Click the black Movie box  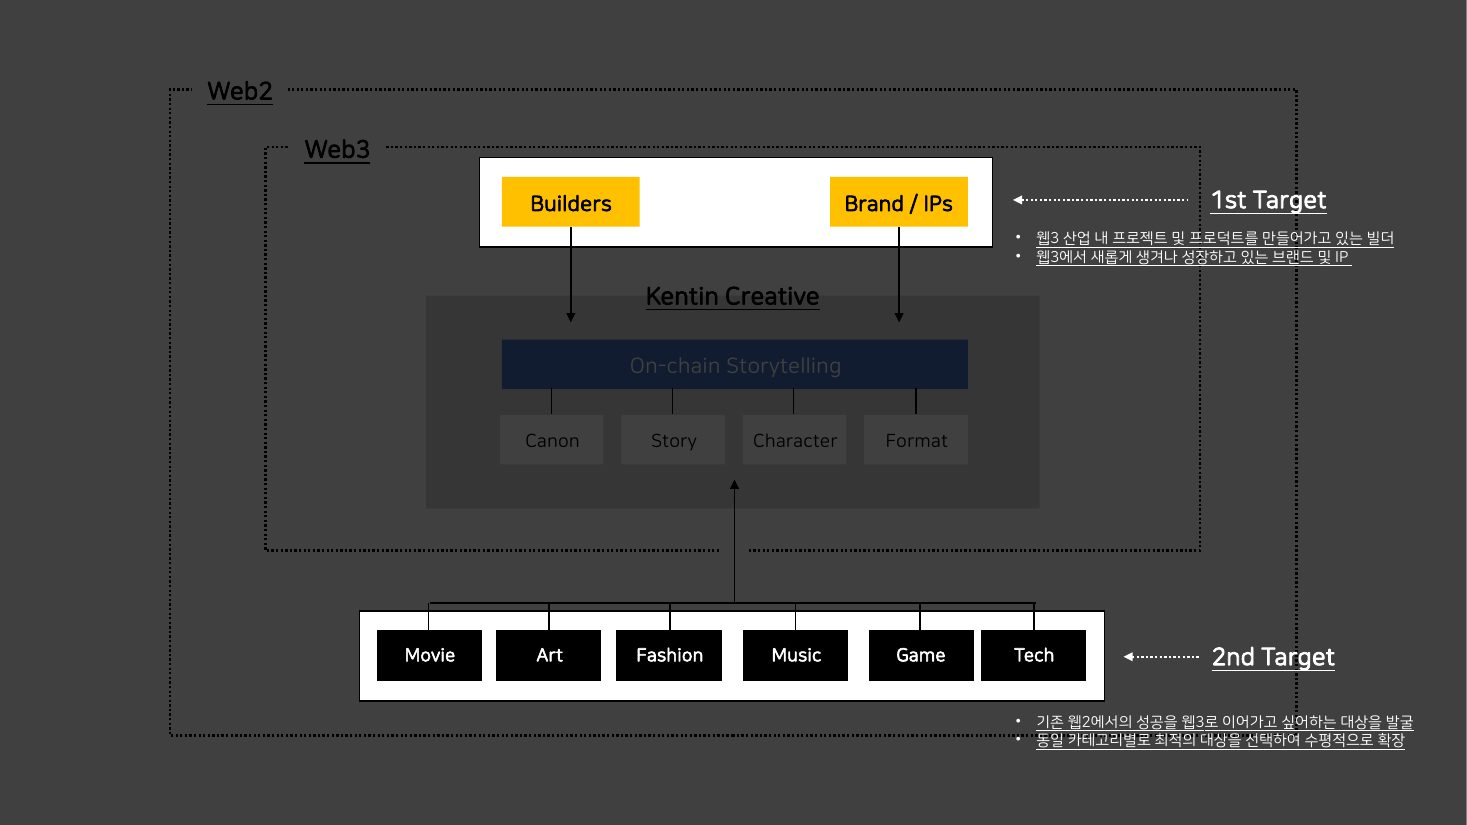[429, 655]
